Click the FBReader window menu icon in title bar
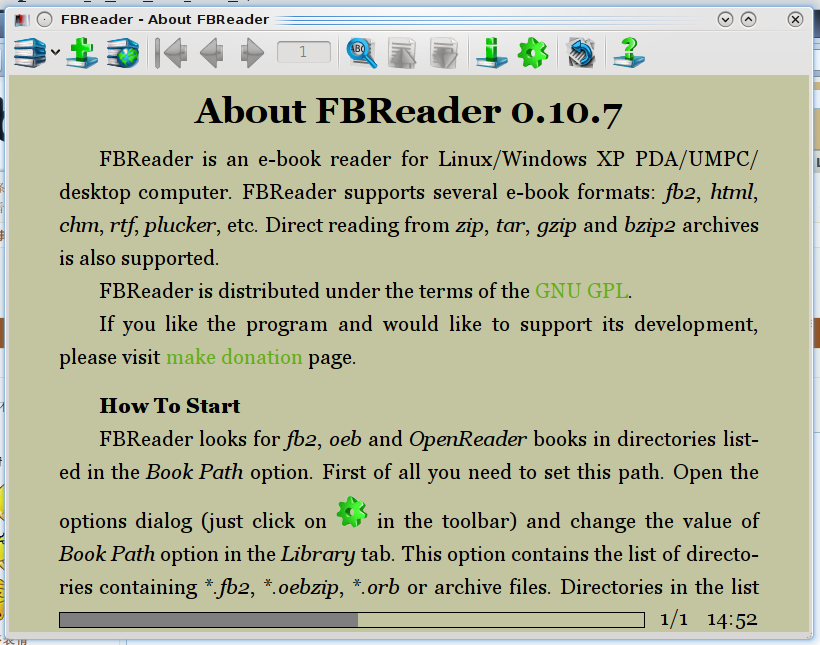 (21, 20)
